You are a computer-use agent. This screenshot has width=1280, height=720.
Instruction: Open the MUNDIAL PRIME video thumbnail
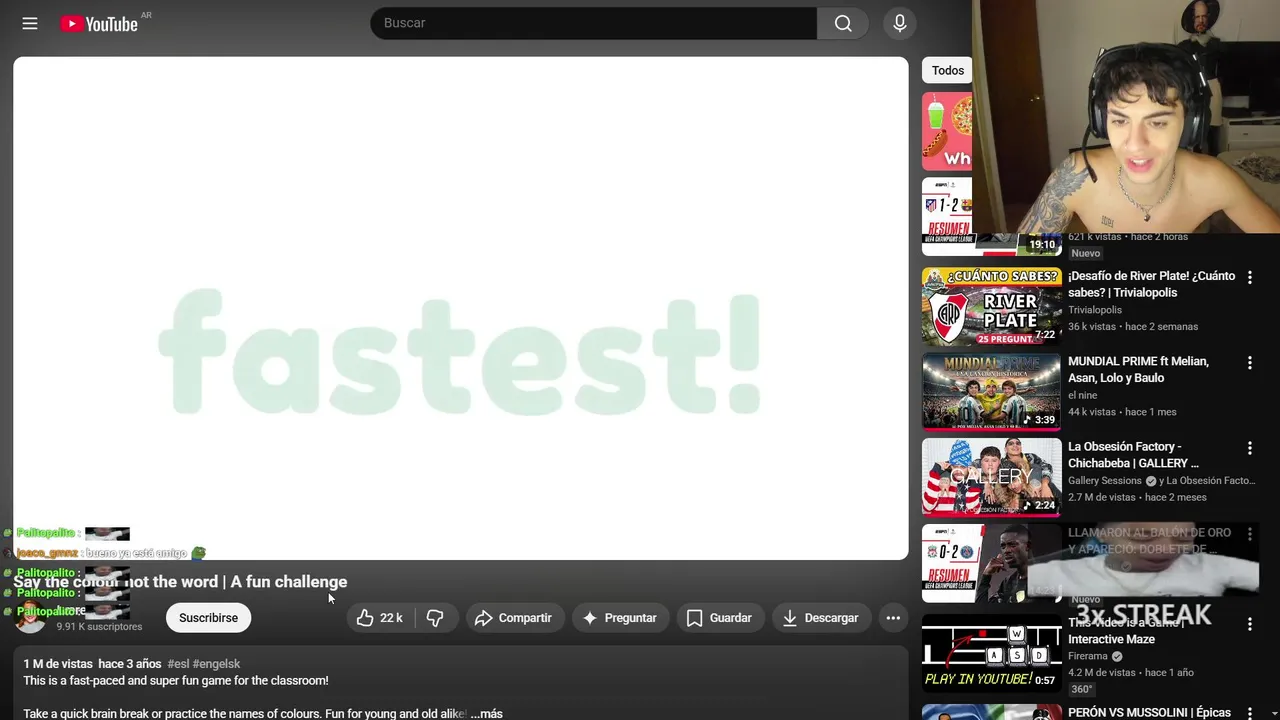[x=992, y=391]
